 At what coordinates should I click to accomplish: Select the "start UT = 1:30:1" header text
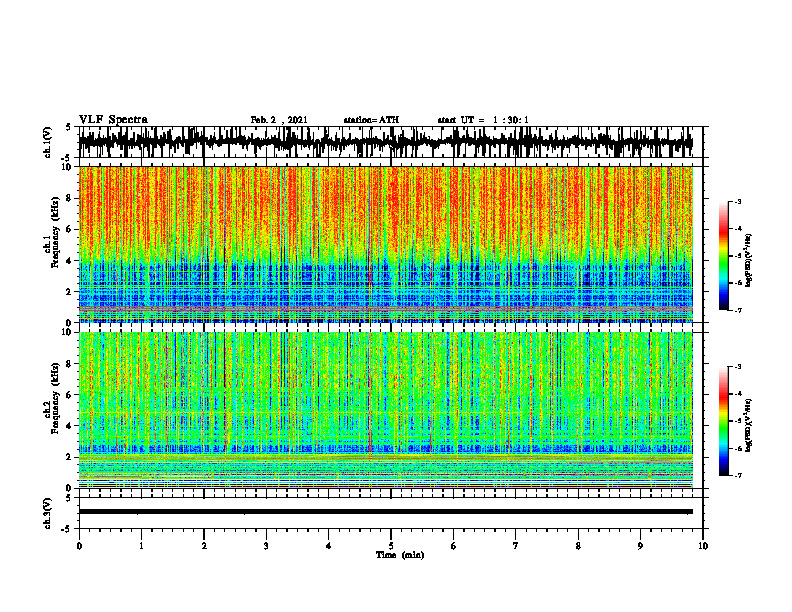483,120
